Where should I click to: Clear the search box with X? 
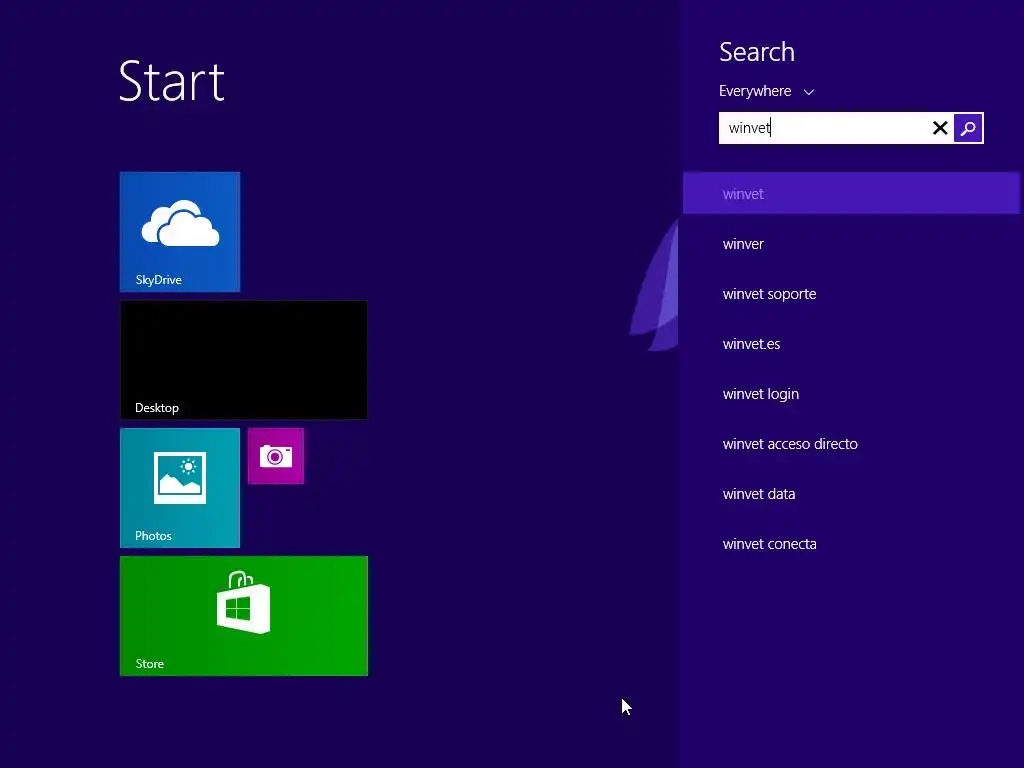click(x=940, y=128)
